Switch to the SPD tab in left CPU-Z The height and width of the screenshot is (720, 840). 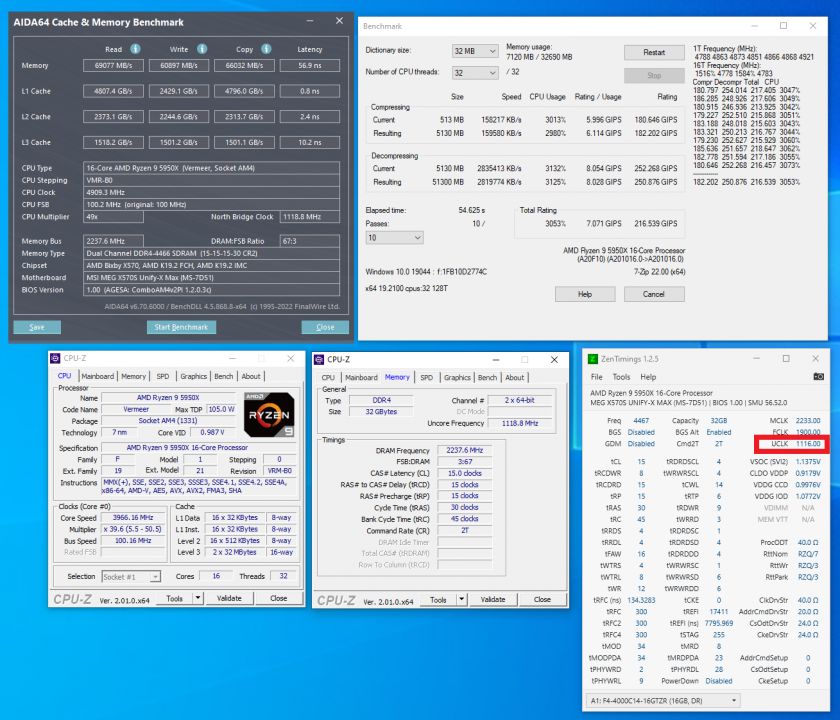[x=163, y=377]
